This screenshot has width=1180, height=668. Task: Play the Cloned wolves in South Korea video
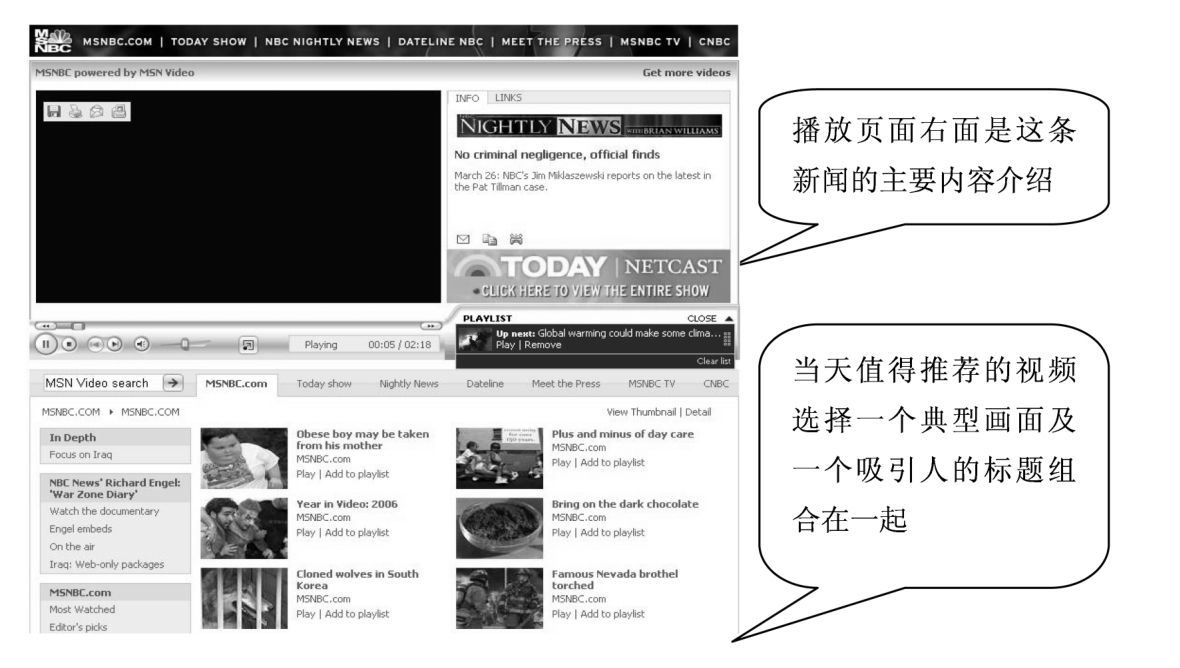(x=306, y=614)
